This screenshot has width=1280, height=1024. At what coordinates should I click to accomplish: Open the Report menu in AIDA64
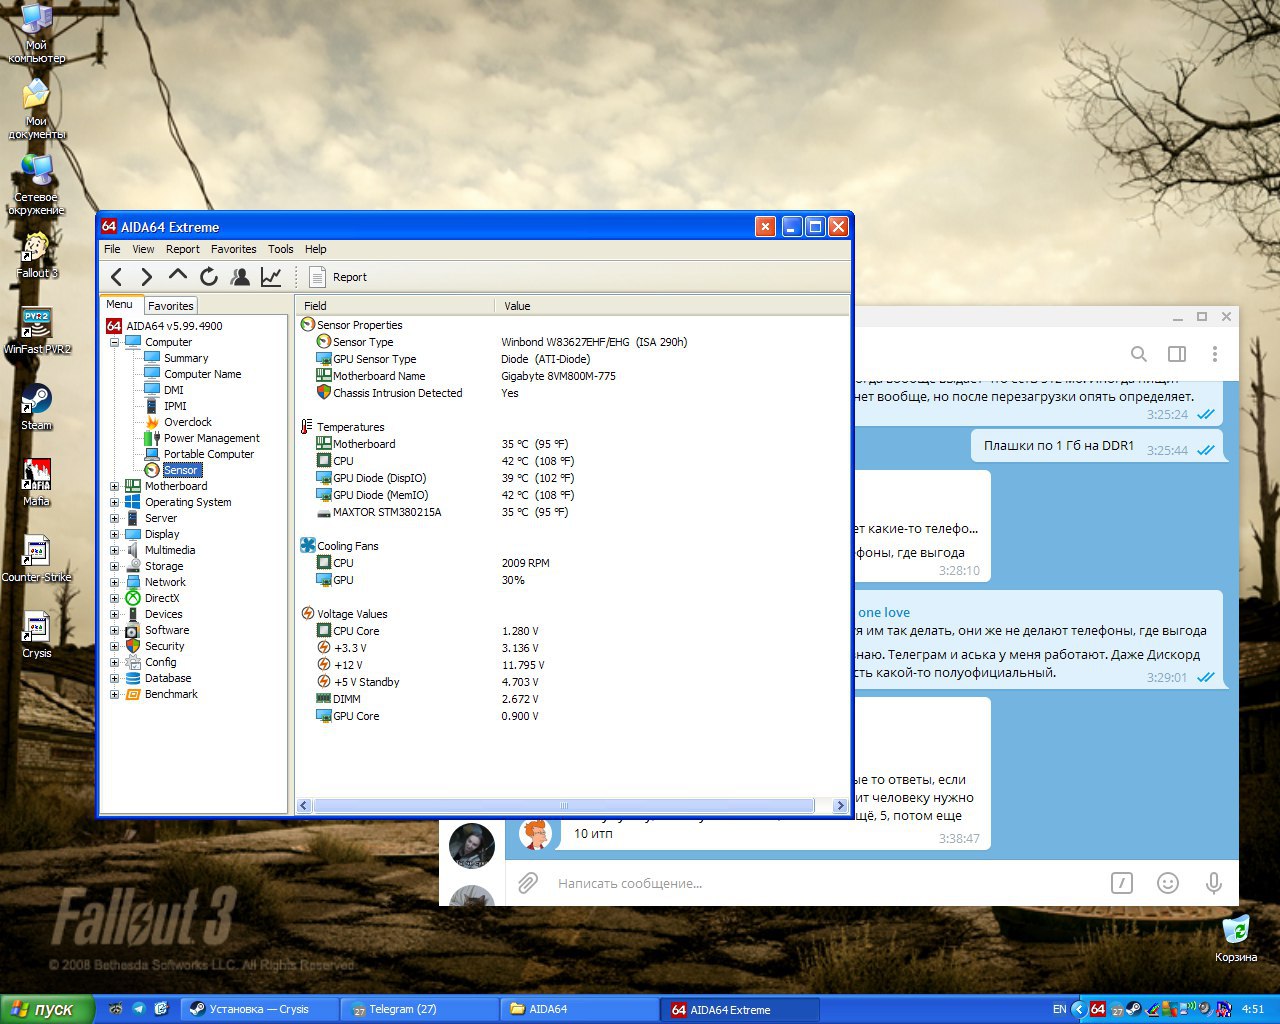pos(182,249)
